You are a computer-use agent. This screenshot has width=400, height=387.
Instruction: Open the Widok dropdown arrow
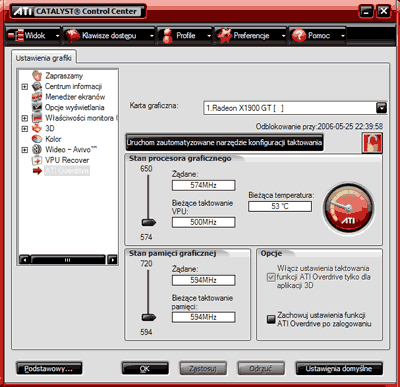[x=57, y=36]
